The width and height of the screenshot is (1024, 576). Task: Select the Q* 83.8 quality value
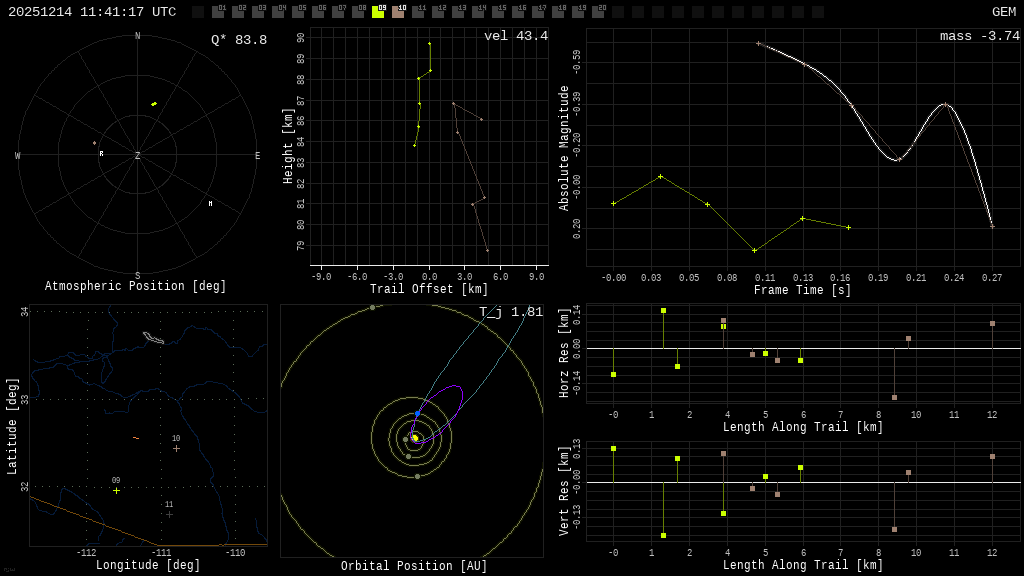[239, 40]
